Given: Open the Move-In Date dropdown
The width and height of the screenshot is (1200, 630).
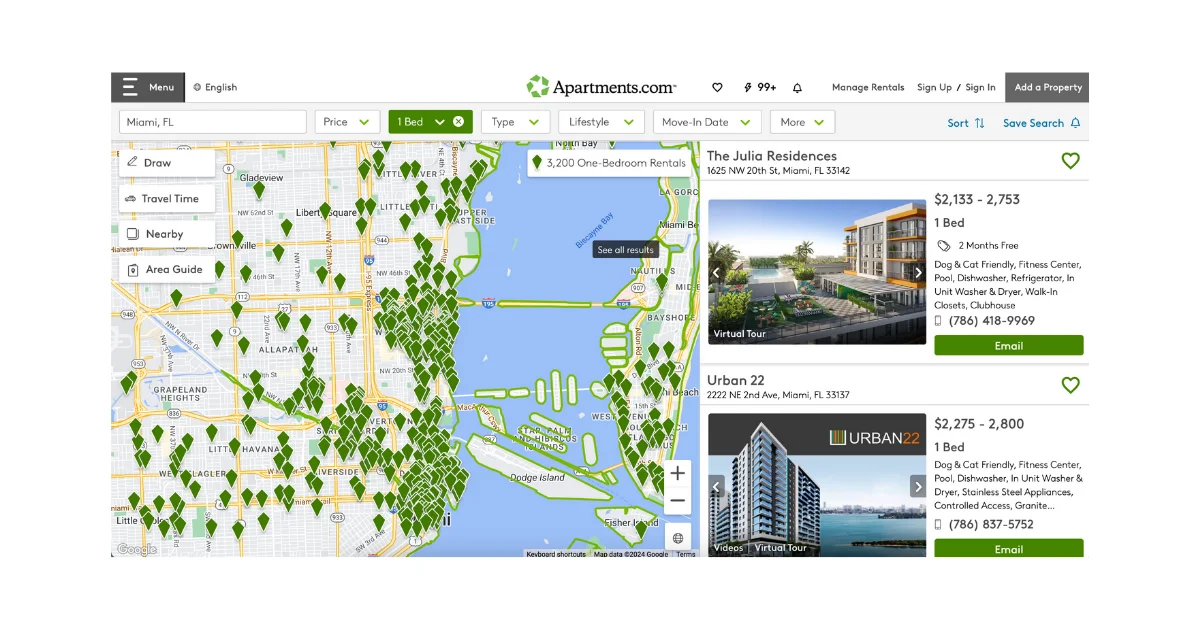Looking at the screenshot, I should (x=707, y=122).
